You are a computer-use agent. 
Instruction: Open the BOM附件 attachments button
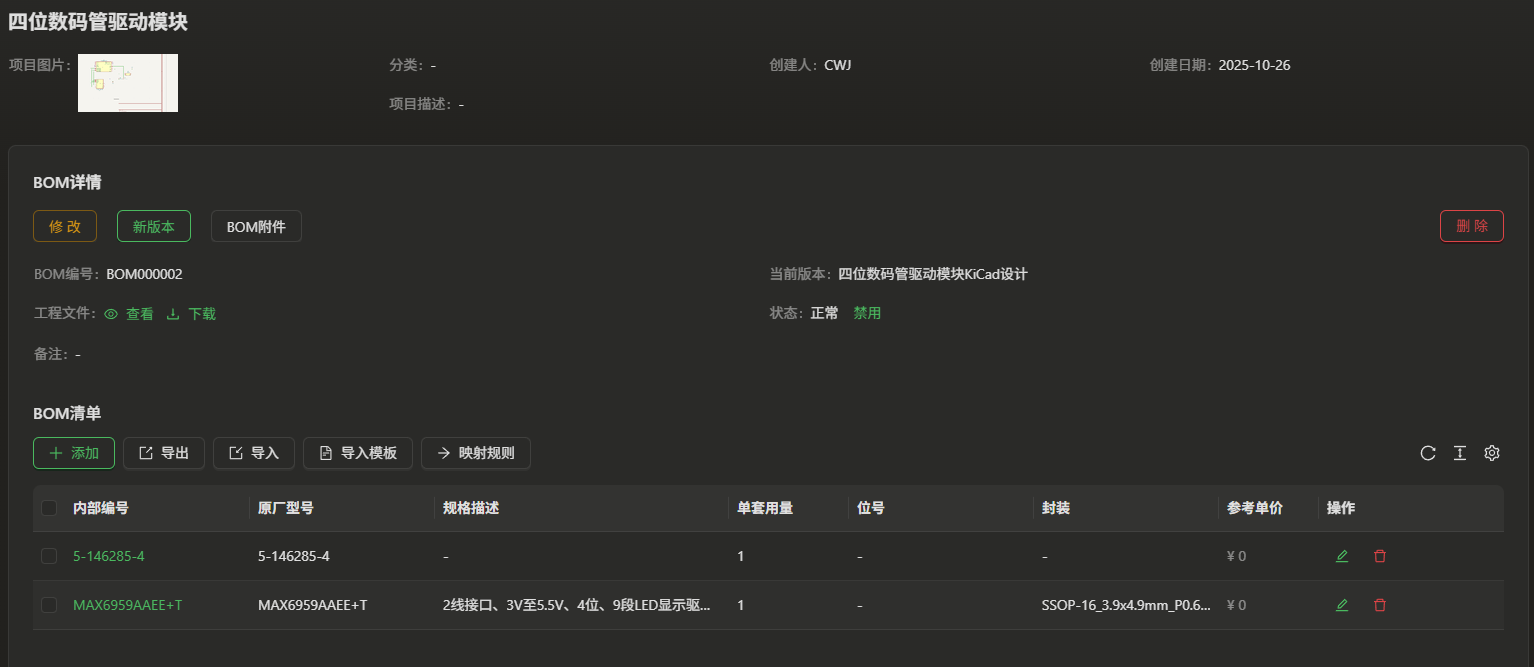[x=256, y=226]
